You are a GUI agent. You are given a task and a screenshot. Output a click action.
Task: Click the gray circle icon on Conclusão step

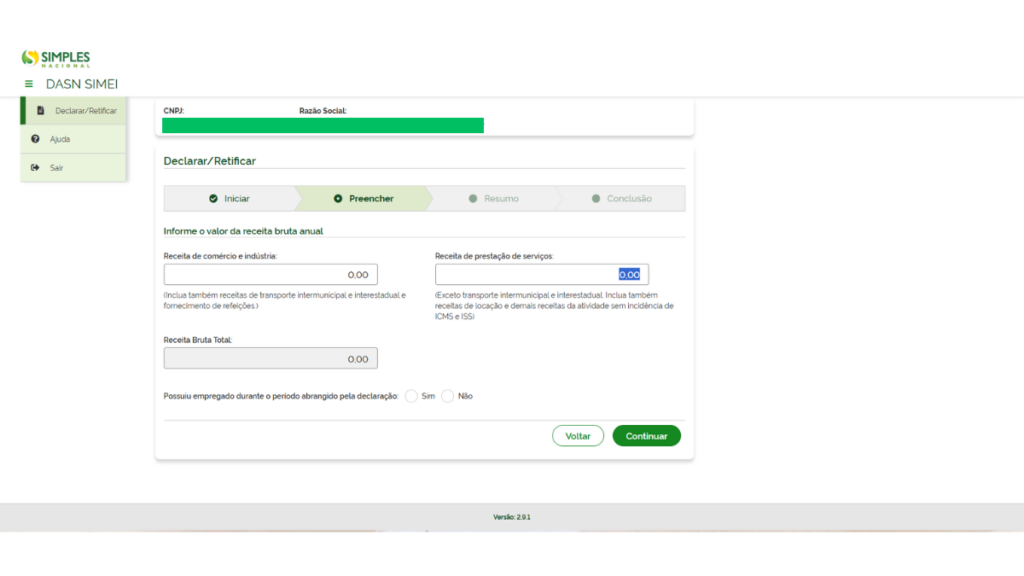598,198
